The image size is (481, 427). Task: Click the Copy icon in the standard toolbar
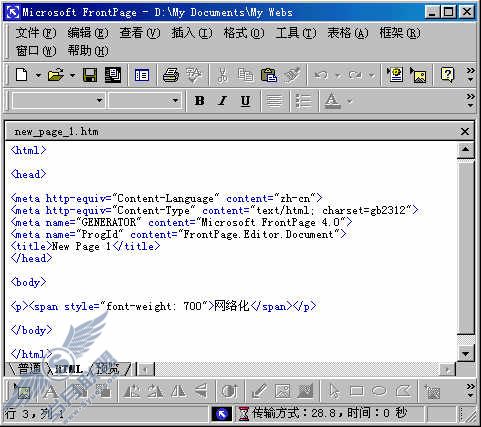pyautogui.click(x=245, y=75)
